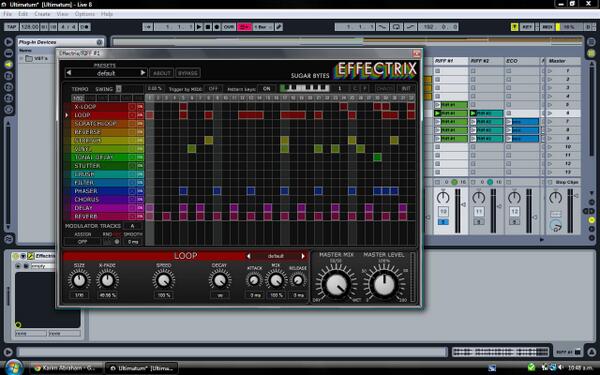The height and width of the screenshot is (375, 600).
Task: Adjust the MASTER MIX knob
Action: [x=336, y=284]
